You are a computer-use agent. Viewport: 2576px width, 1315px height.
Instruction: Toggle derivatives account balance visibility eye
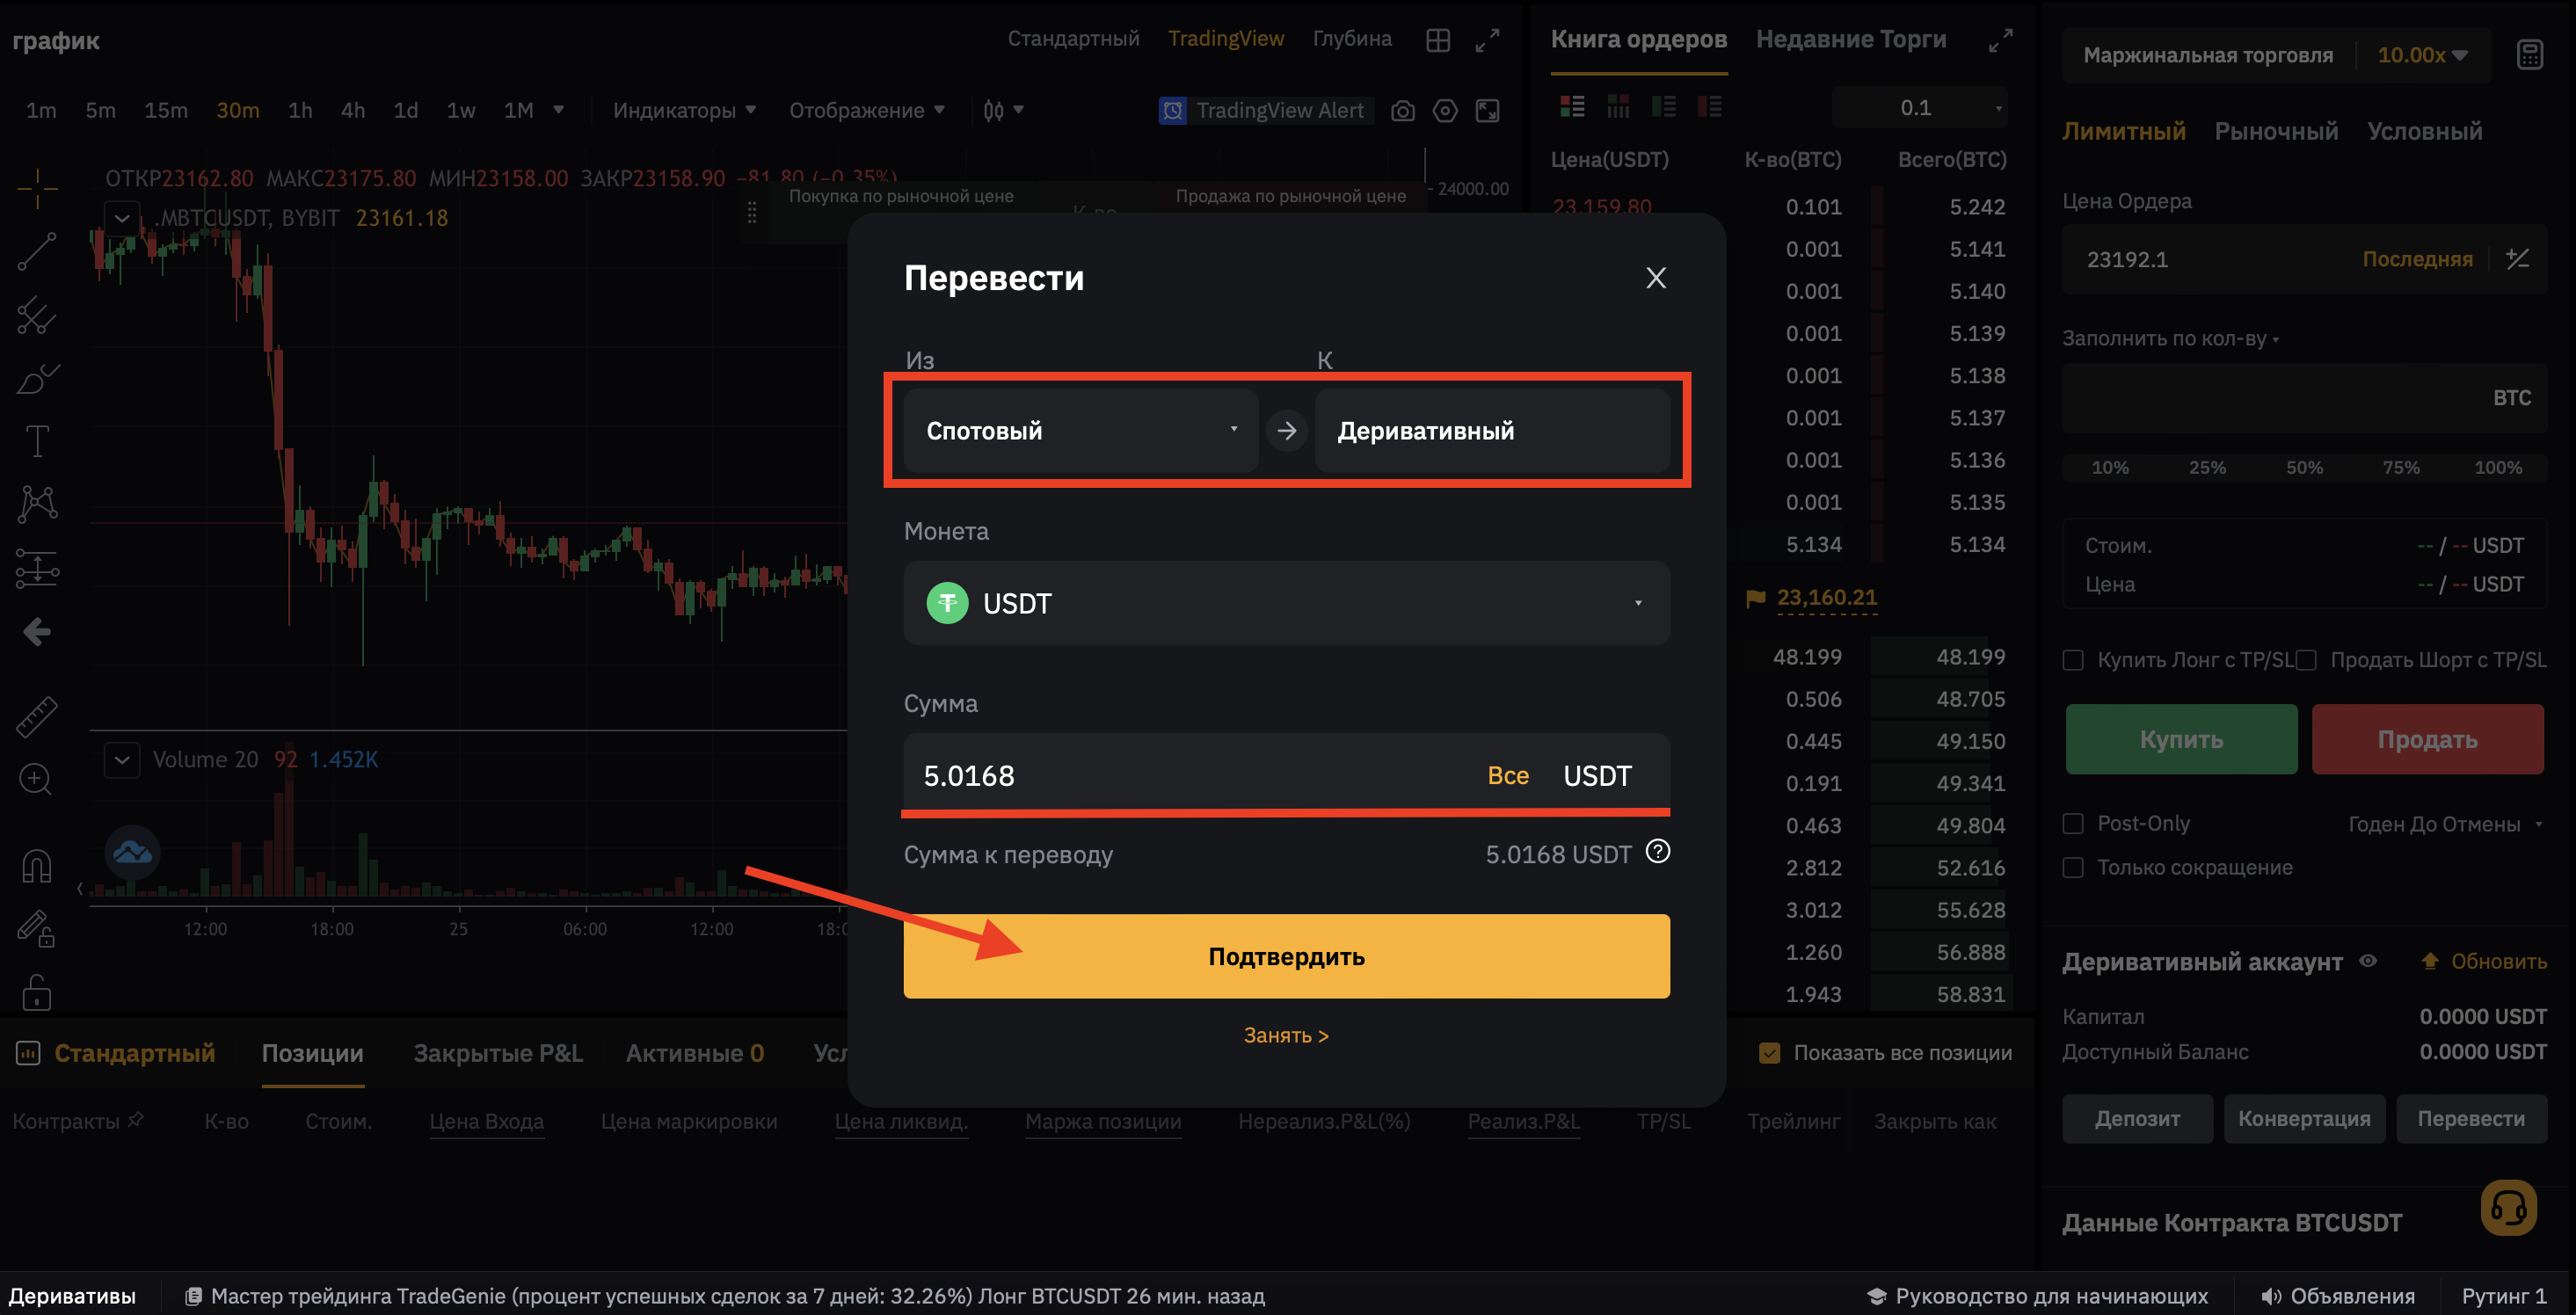click(2368, 961)
